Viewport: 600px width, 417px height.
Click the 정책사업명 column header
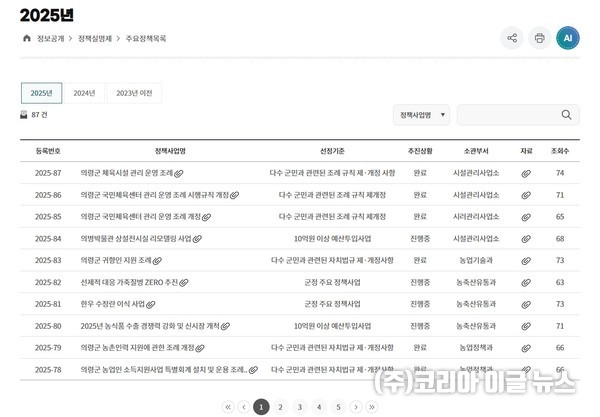click(x=170, y=151)
